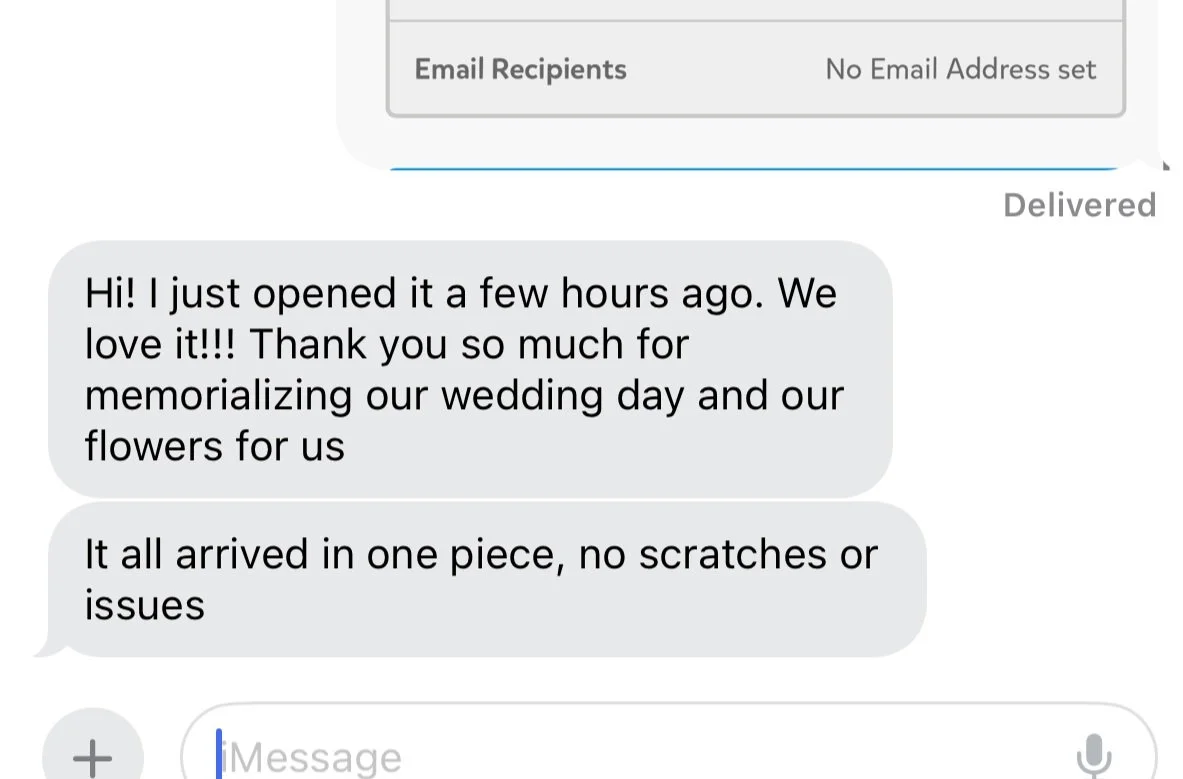Viewport: 1183px width, 779px height.
Task: Select the "It all arrived in one piece" bubble
Action: 486,579
